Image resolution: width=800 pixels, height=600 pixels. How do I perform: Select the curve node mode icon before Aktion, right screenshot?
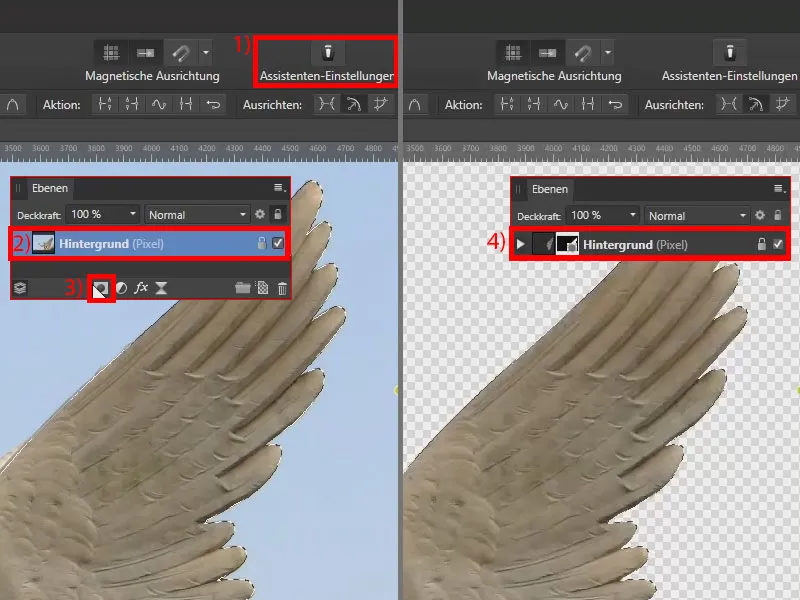[415, 105]
